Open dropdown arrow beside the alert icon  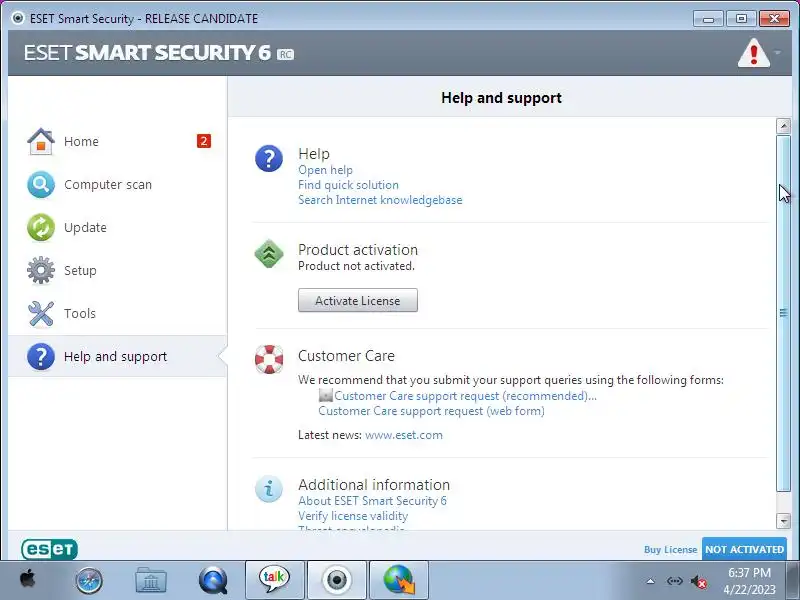tap(777, 53)
